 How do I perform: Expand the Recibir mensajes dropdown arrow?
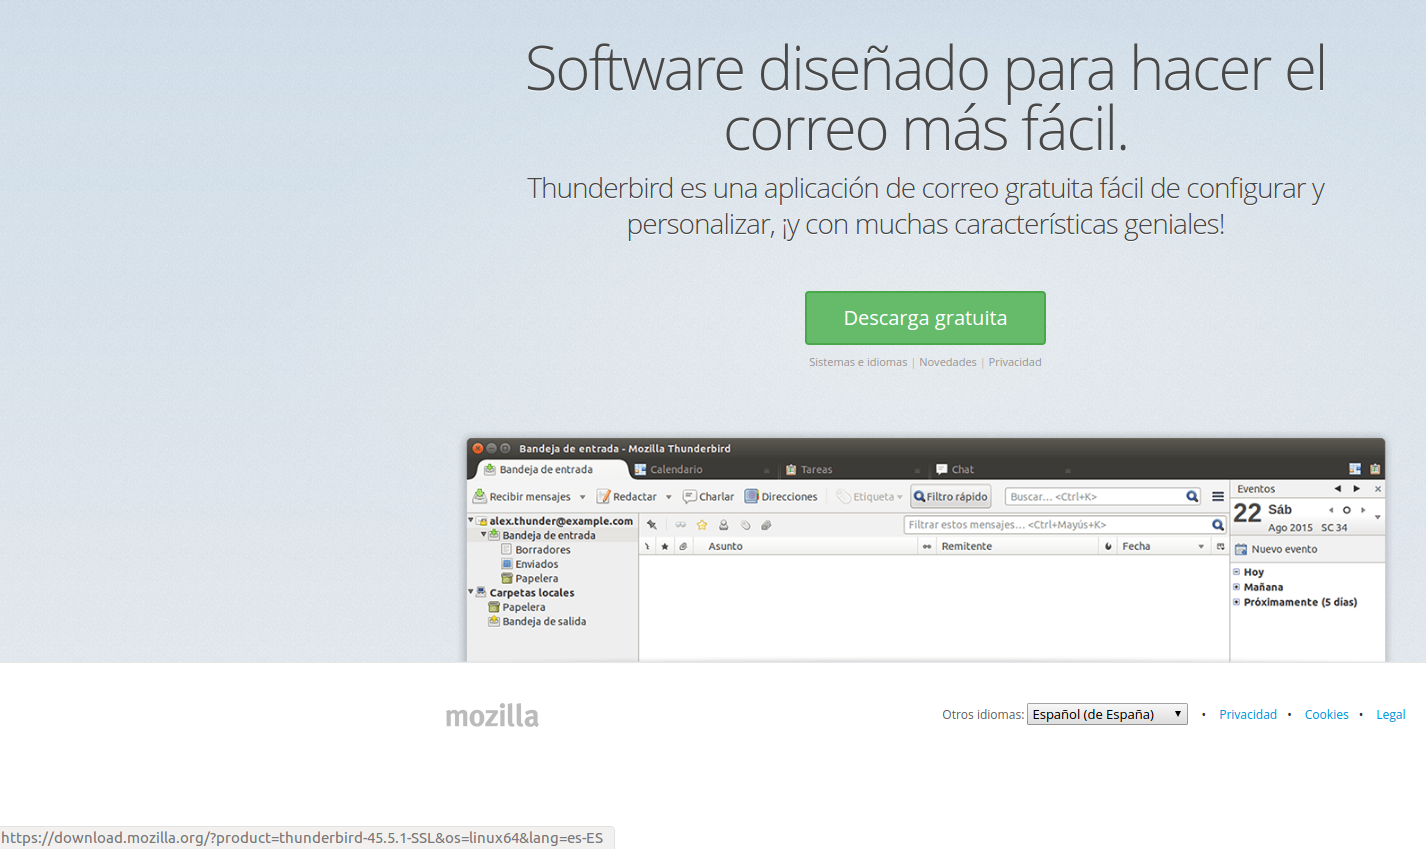pyautogui.click(x=582, y=497)
